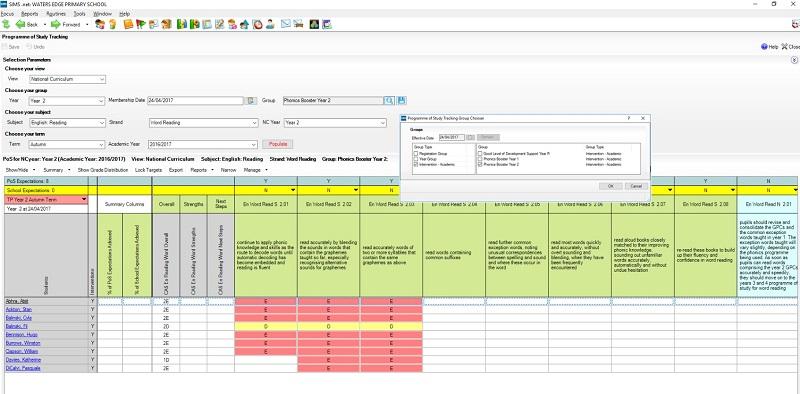Click the blue save icon beside Group field
Image resolution: width=800 pixels, height=394 pixels.
point(402,101)
